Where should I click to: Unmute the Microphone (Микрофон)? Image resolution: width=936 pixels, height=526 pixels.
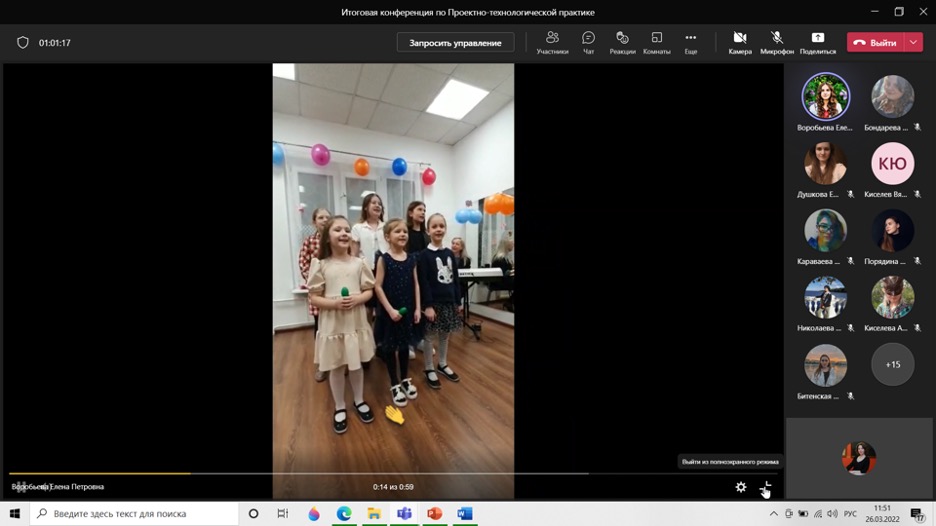tap(776, 42)
